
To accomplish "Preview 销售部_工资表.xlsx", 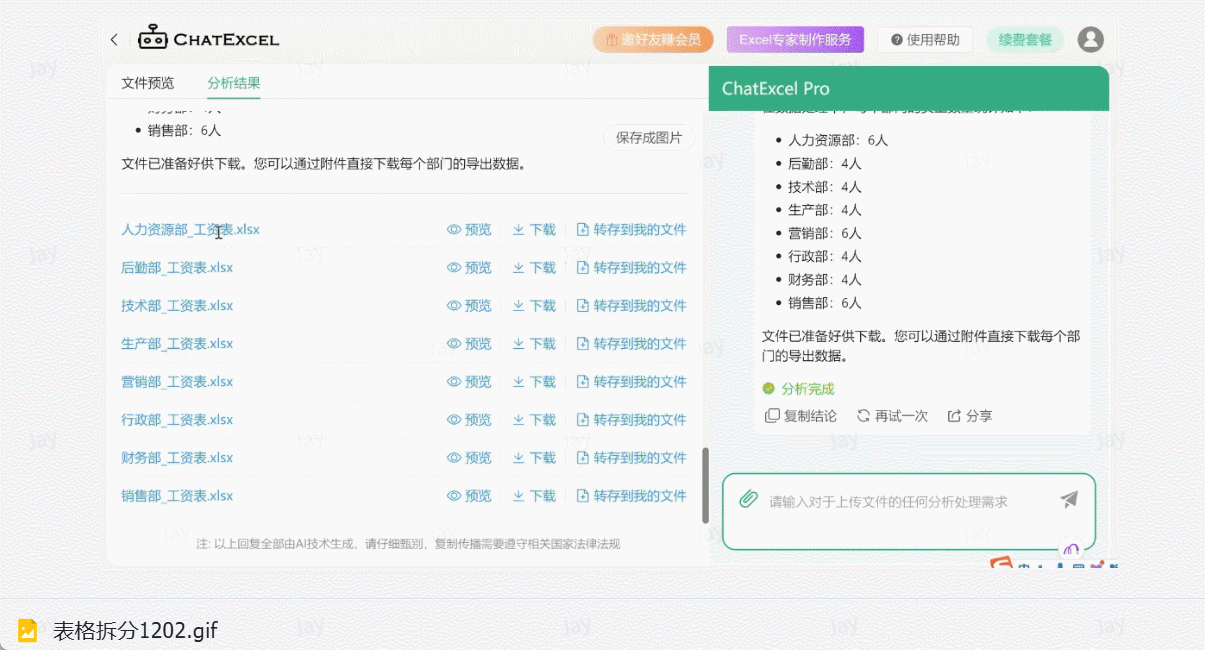I will [469, 496].
